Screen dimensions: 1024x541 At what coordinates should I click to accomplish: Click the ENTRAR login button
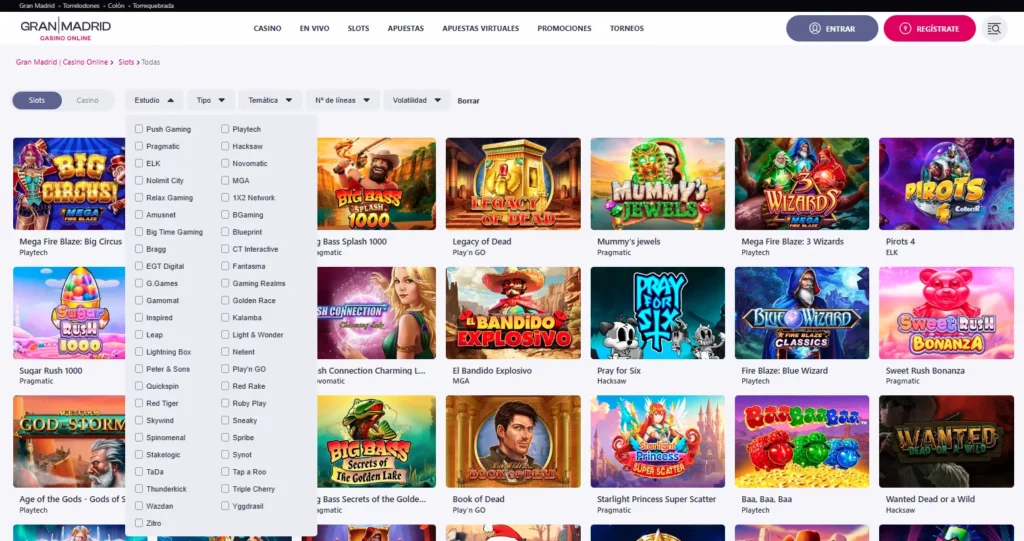(832, 29)
